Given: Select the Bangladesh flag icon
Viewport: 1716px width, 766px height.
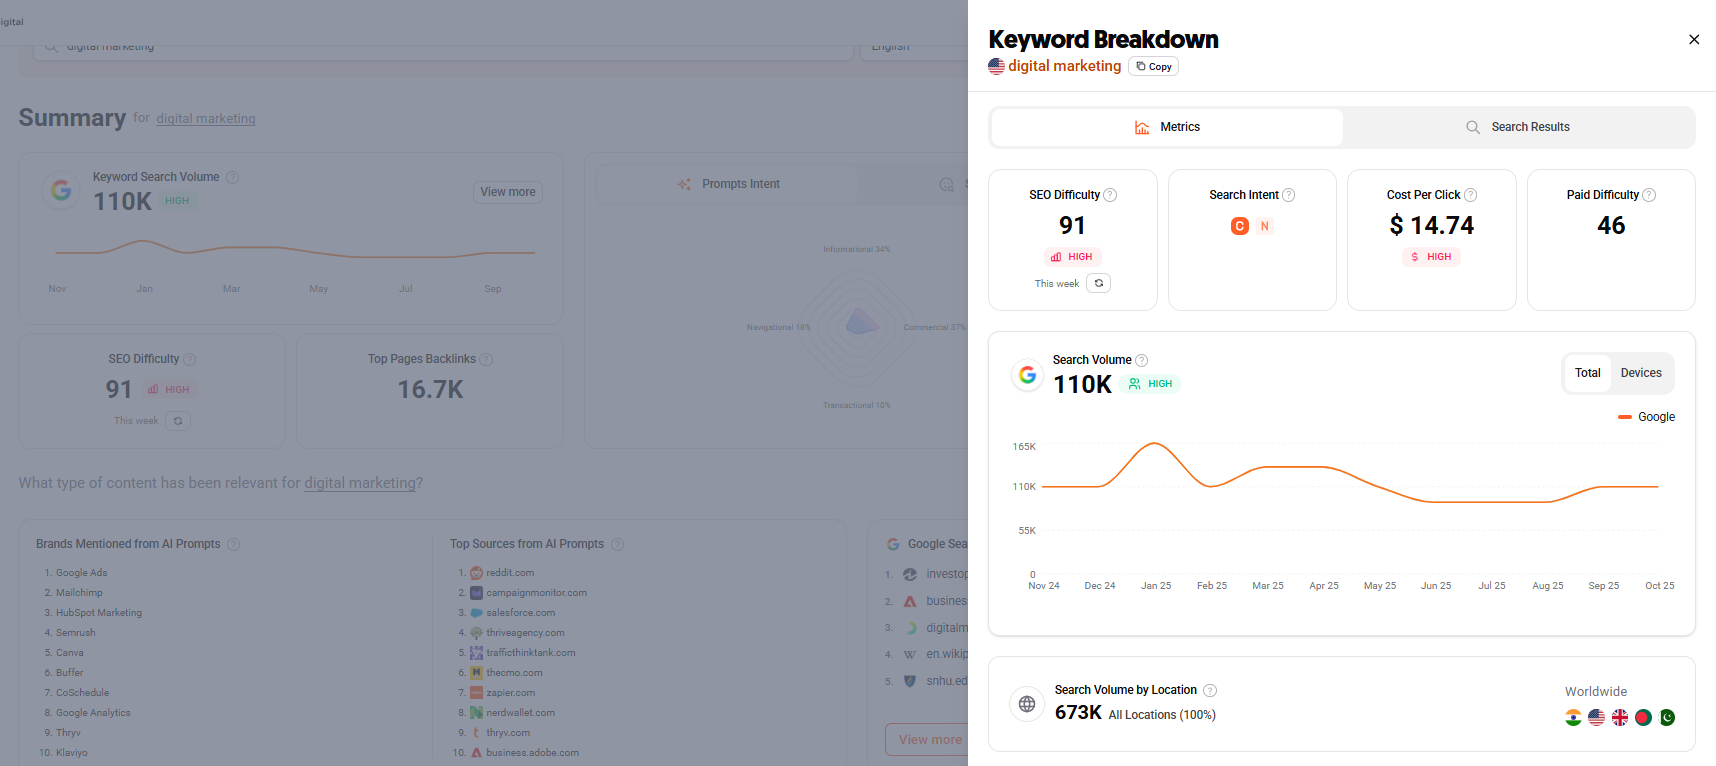Looking at the screenshot, I should (x=1643, y=717).
